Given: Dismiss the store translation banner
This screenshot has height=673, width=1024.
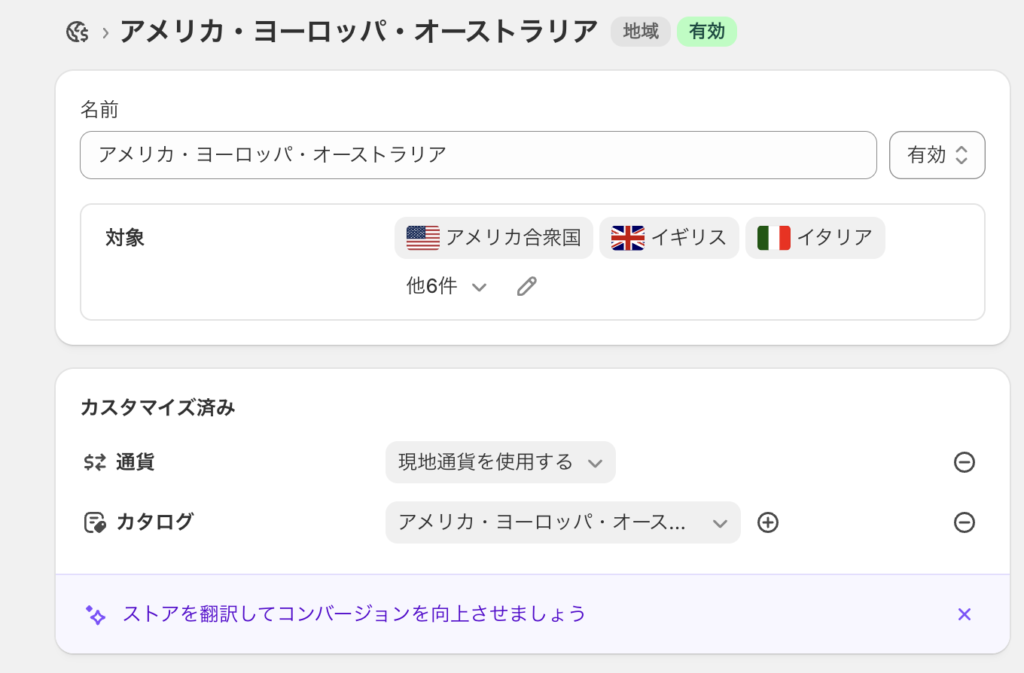Looking at the screenshot, I should pyautogui.click(x=964, y=614).
